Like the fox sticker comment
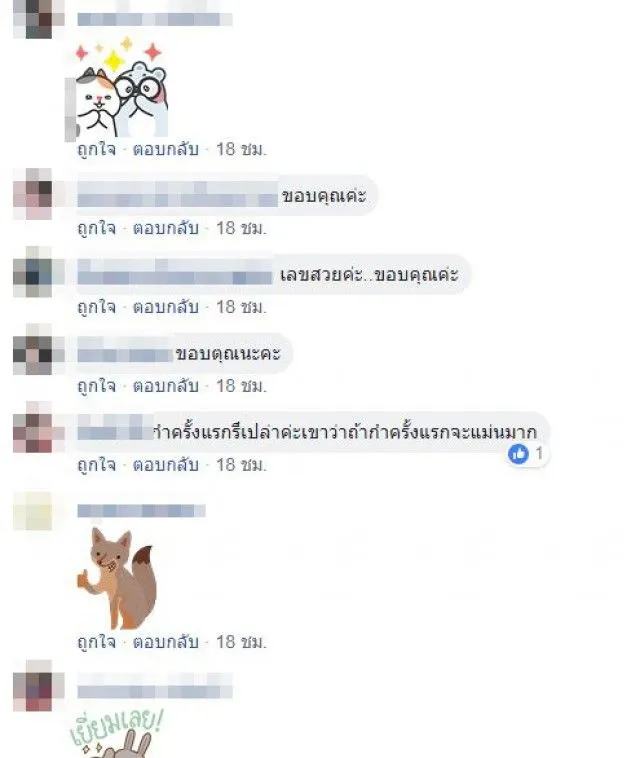Screen dimensions: 640x758 (x=97, y=641)
